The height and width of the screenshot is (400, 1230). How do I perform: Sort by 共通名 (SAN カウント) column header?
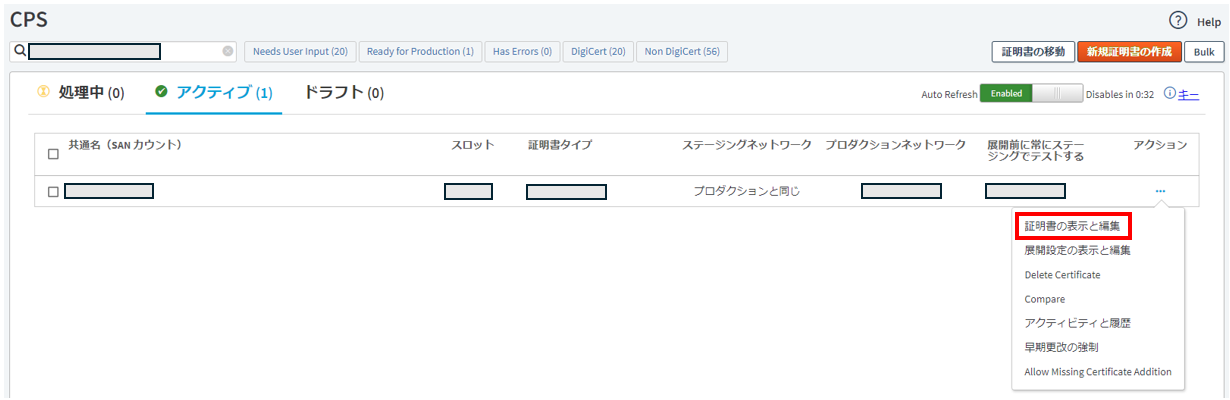(125, 145)
